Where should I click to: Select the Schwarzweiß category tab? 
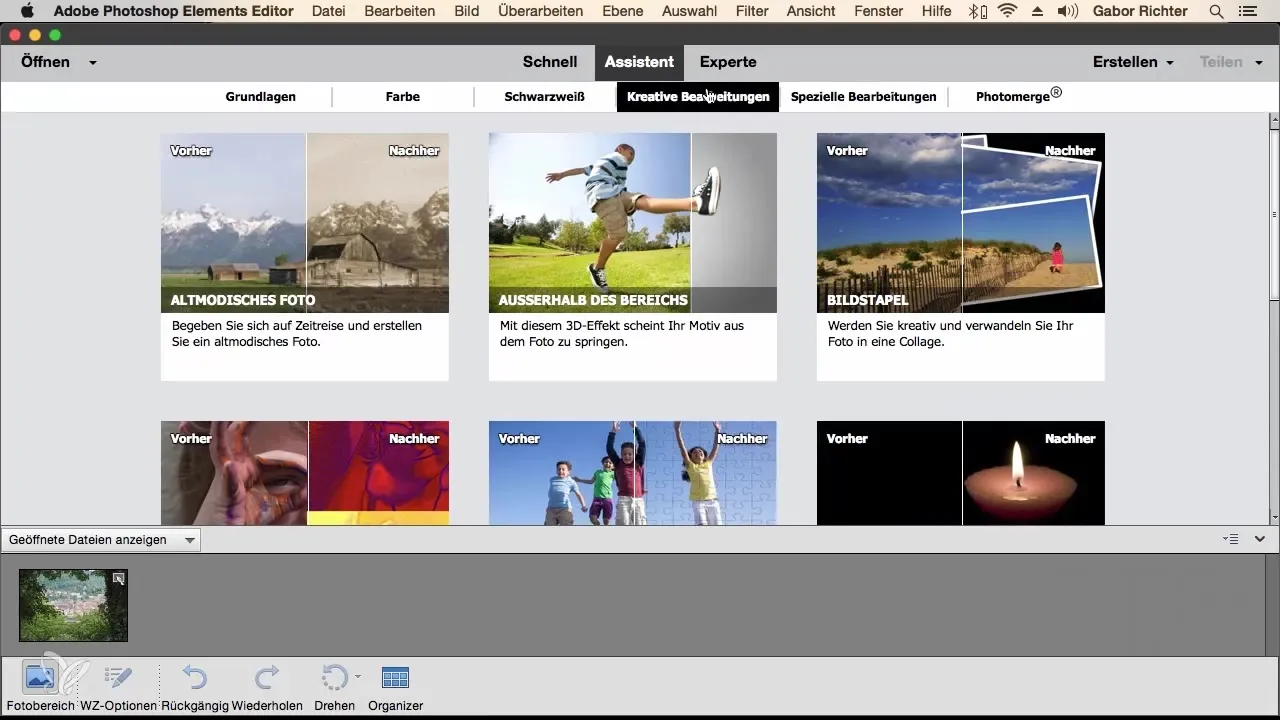544,97
